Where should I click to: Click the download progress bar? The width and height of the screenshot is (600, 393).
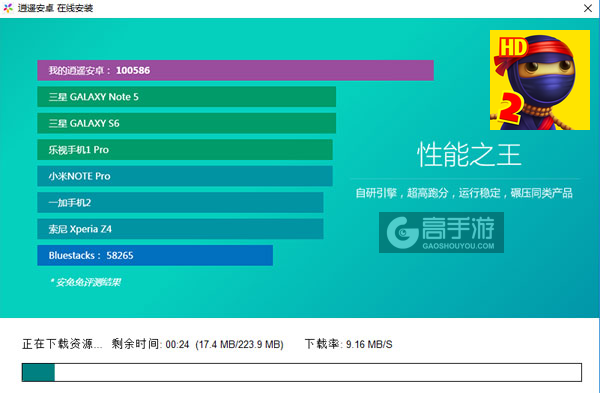click(302, 373)
